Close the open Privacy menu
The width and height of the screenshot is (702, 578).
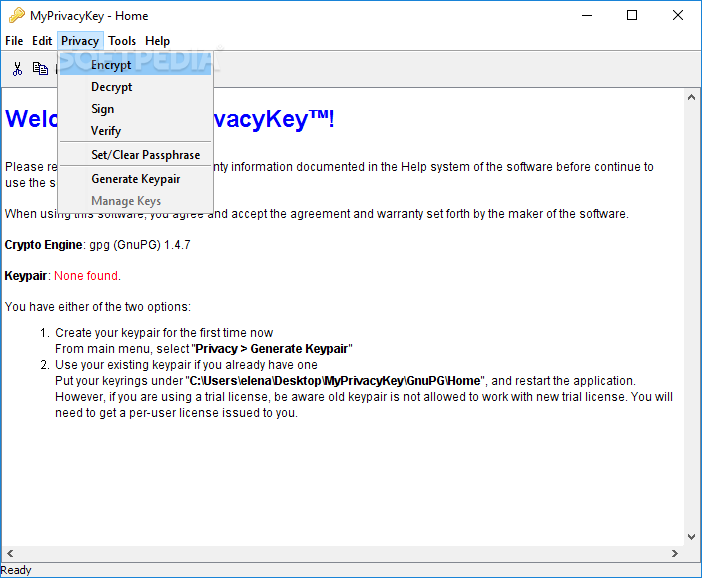tap(80, 41)
